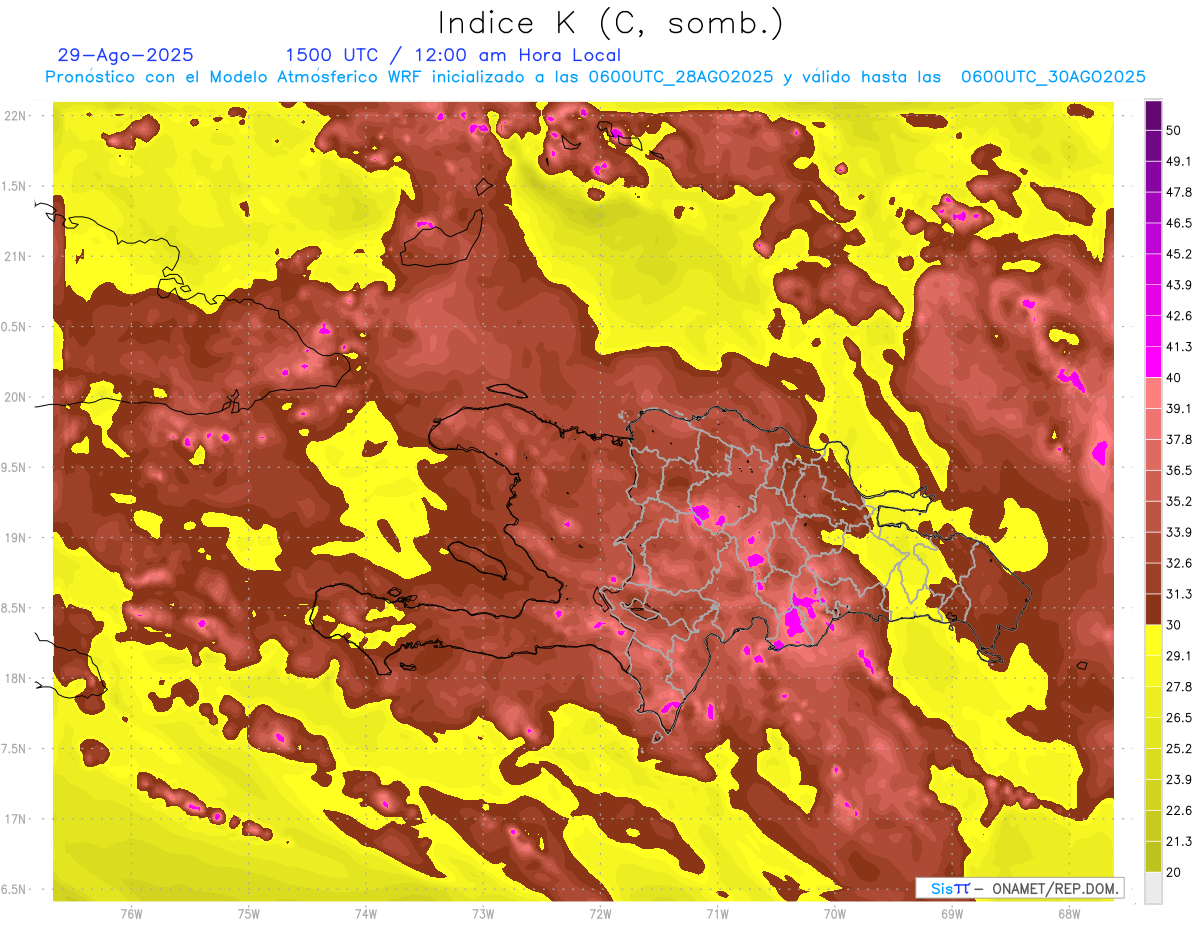Click the "69W" longitude label
1200x927 pixels.
pos(952,914)
